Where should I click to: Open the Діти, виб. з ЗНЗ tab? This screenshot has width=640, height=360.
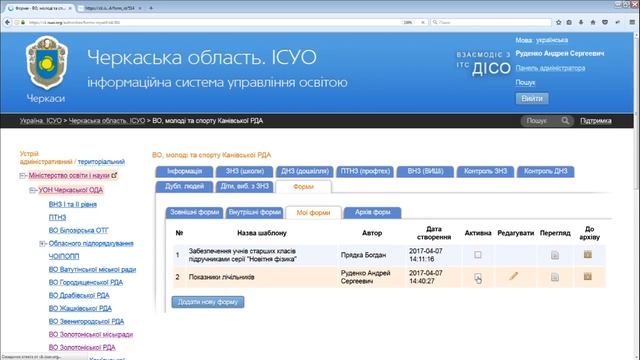(x=244, y=187)
